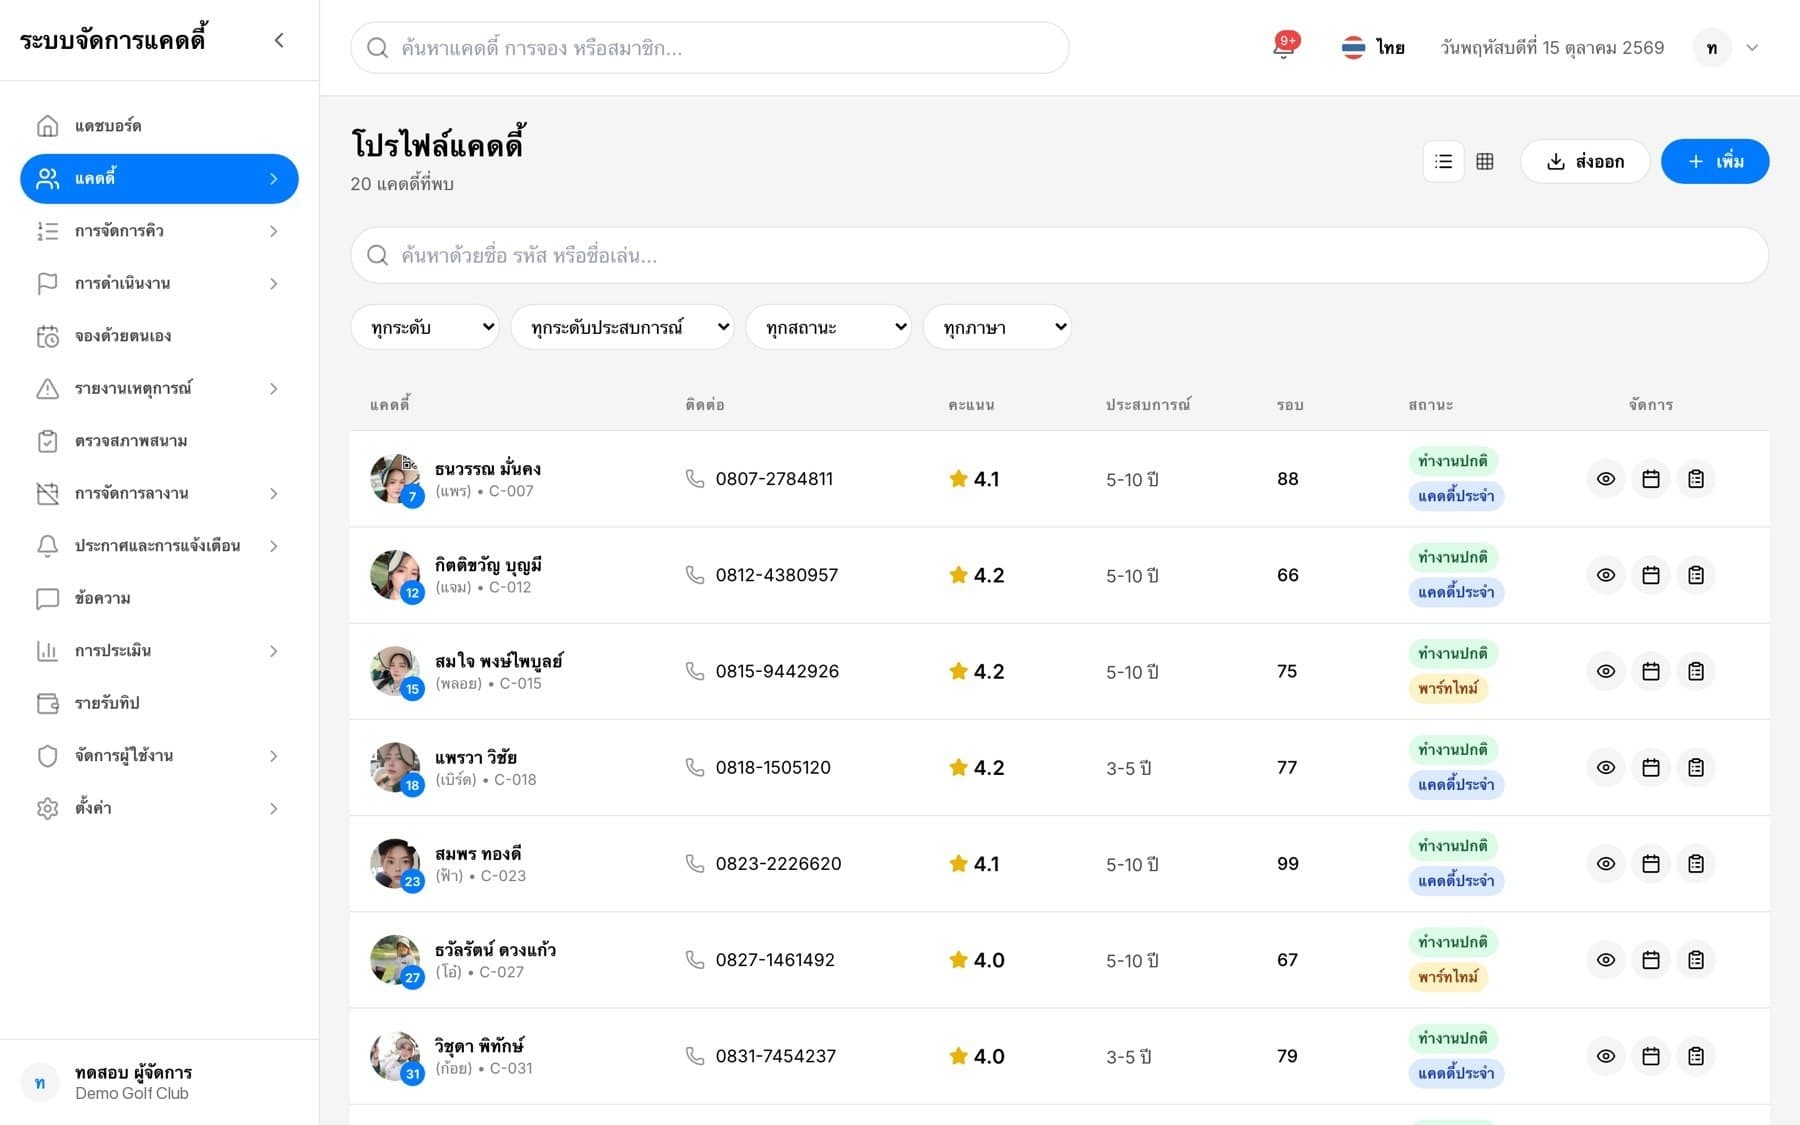Expand the user account menu chevron

tap(1752, 47)
